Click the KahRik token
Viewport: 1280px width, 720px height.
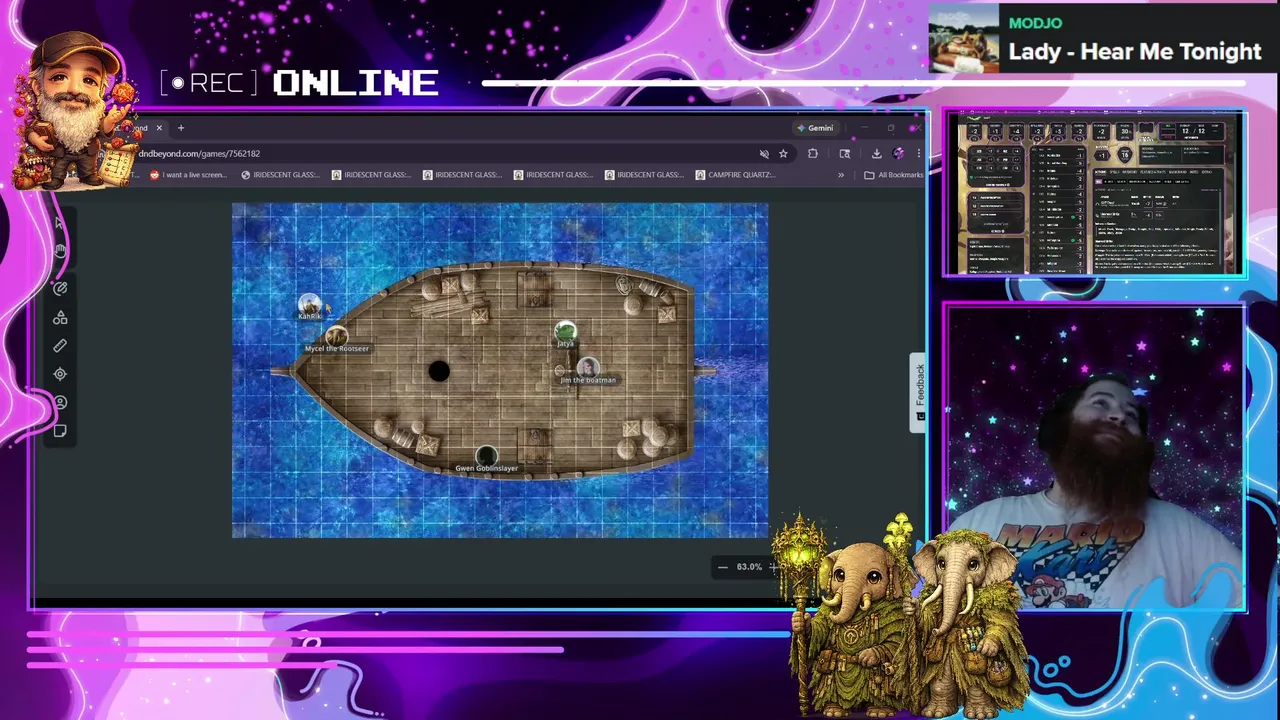click(309, 304)
